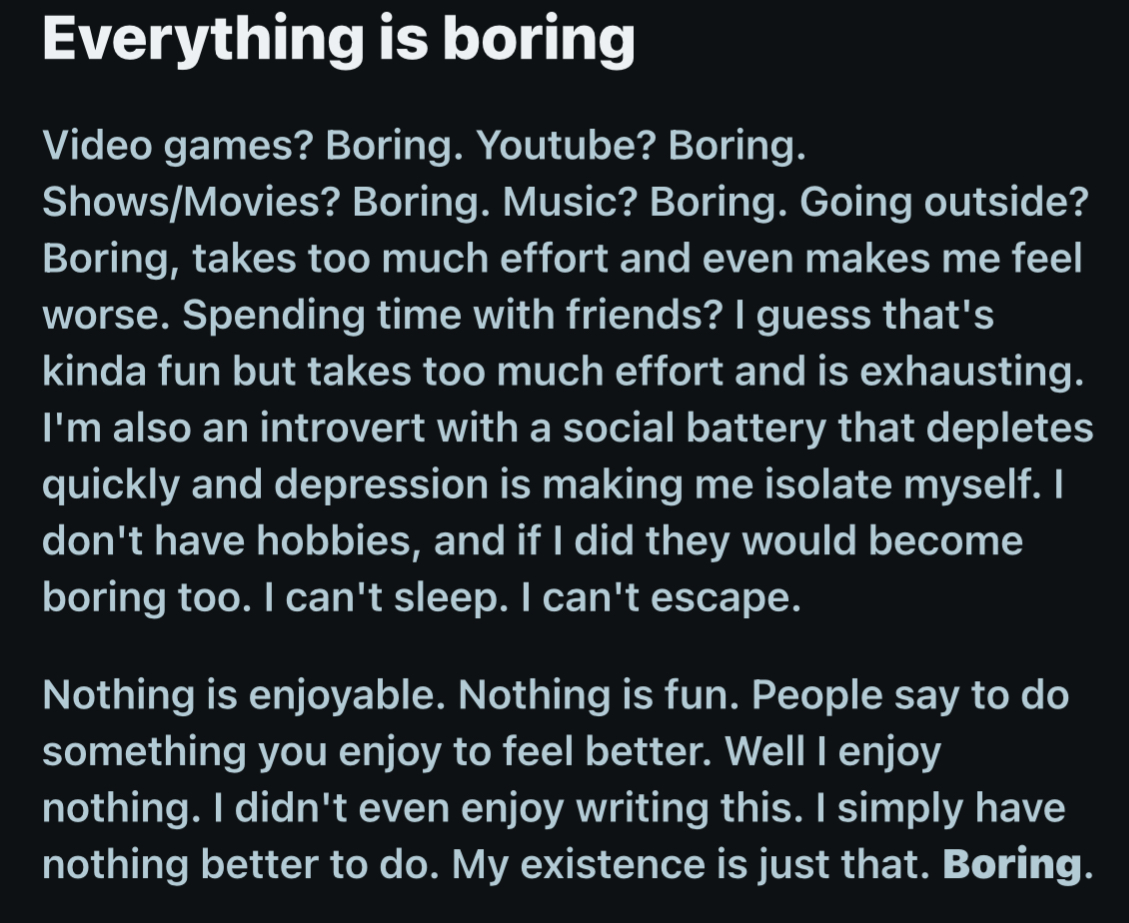Click the phrase 'Going outside?'
The width and height of the screenshot is (1129, 923).
[x=943, y=203]
